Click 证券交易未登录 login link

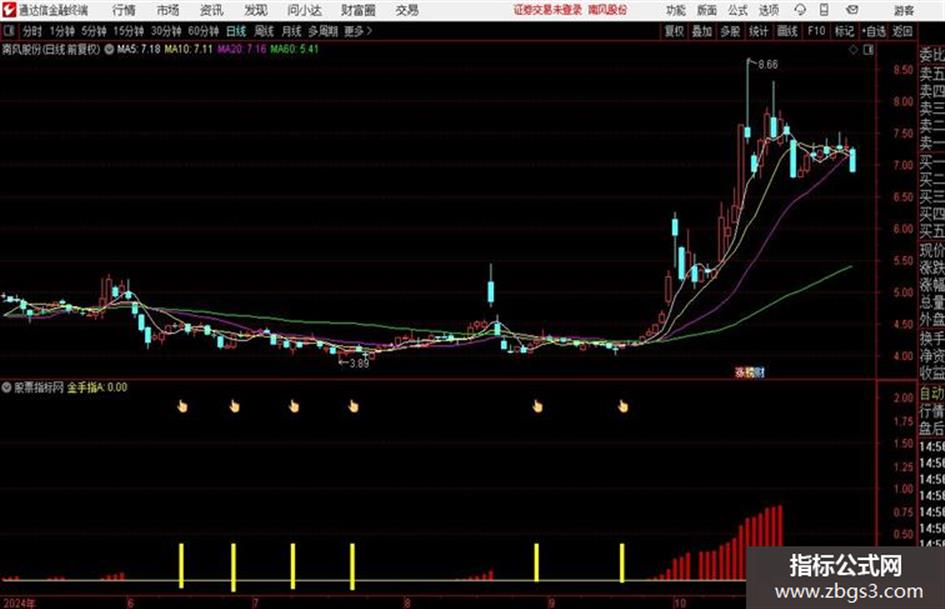[x=548, y=10]
